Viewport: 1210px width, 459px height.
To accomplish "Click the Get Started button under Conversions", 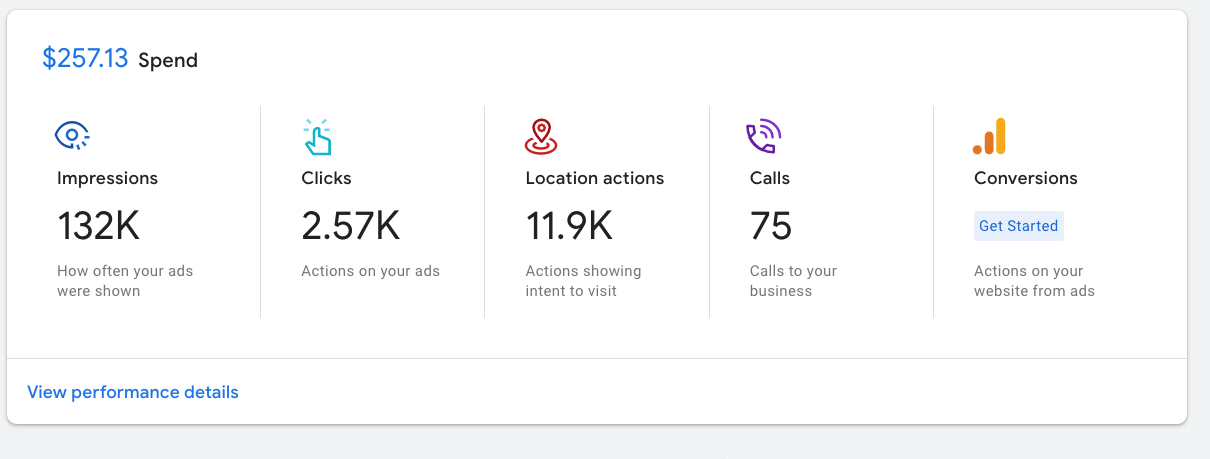I will [x=1018, y=226].
